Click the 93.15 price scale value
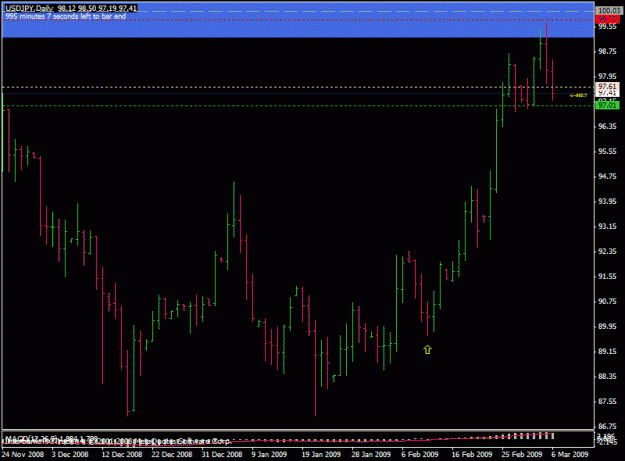Viewport: 625px width, 461px height. pos(607,227)
